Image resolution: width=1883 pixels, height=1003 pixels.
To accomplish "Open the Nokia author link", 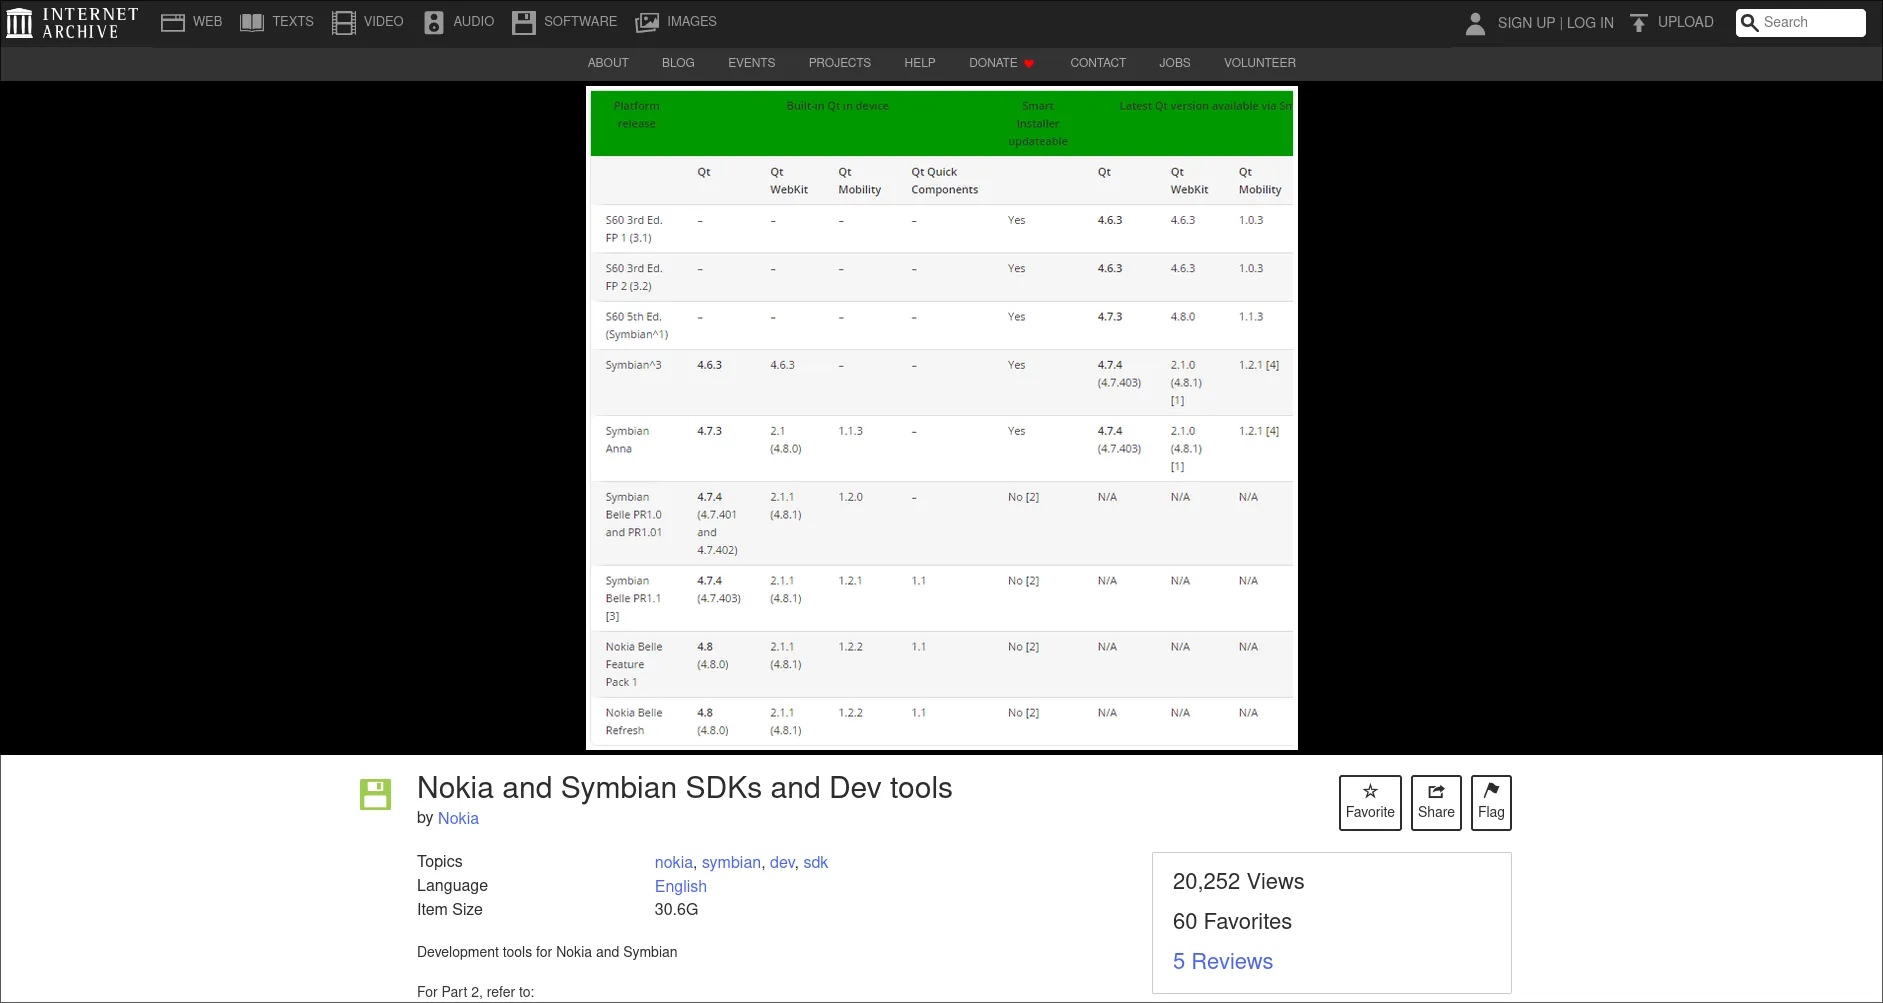I will (458, 818).
